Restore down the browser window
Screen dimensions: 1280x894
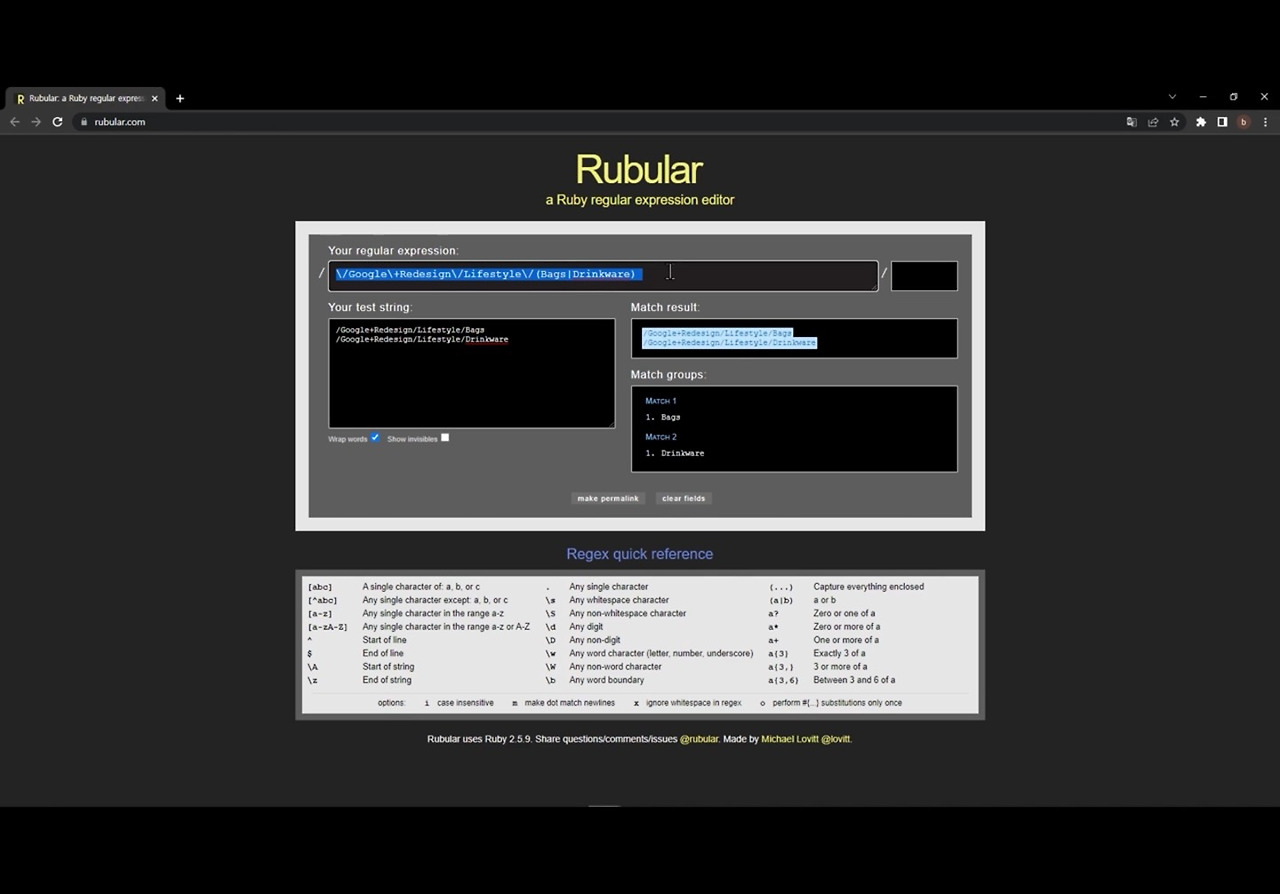point(1234,97)
